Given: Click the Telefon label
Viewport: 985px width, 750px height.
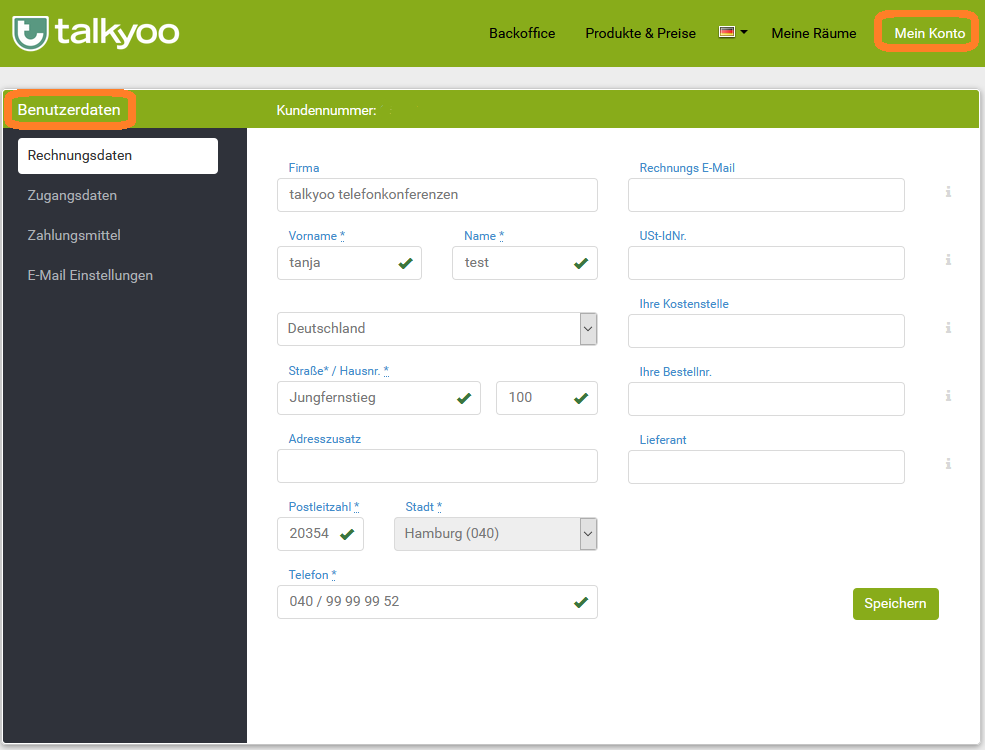Looking at the screenshot, I should pyautogui.click(x=312, y=575).
